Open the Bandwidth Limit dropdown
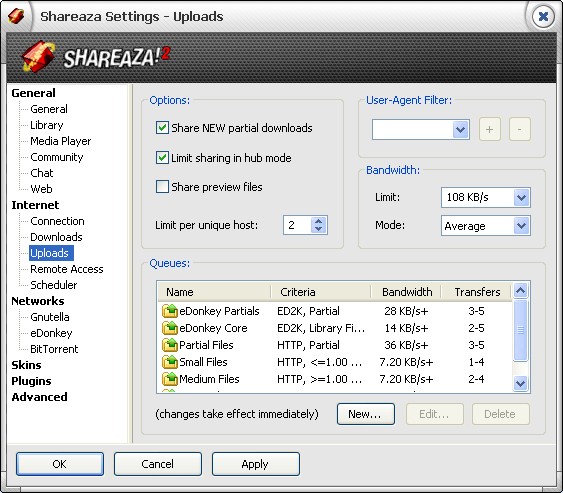563x493 pixels. click(521, 197)
